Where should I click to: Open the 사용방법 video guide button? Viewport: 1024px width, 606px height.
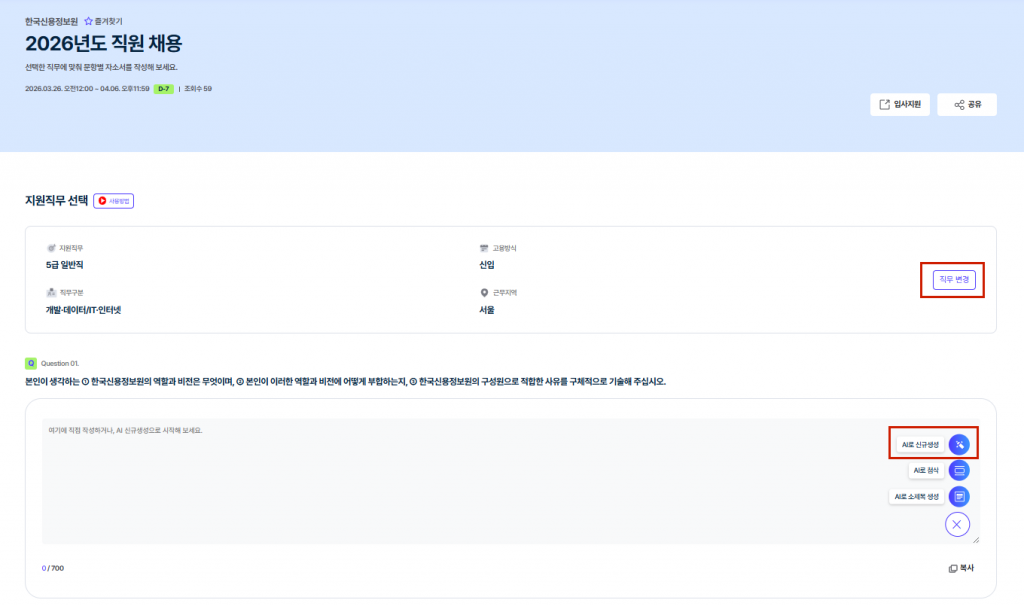click(x=113, y=201)
